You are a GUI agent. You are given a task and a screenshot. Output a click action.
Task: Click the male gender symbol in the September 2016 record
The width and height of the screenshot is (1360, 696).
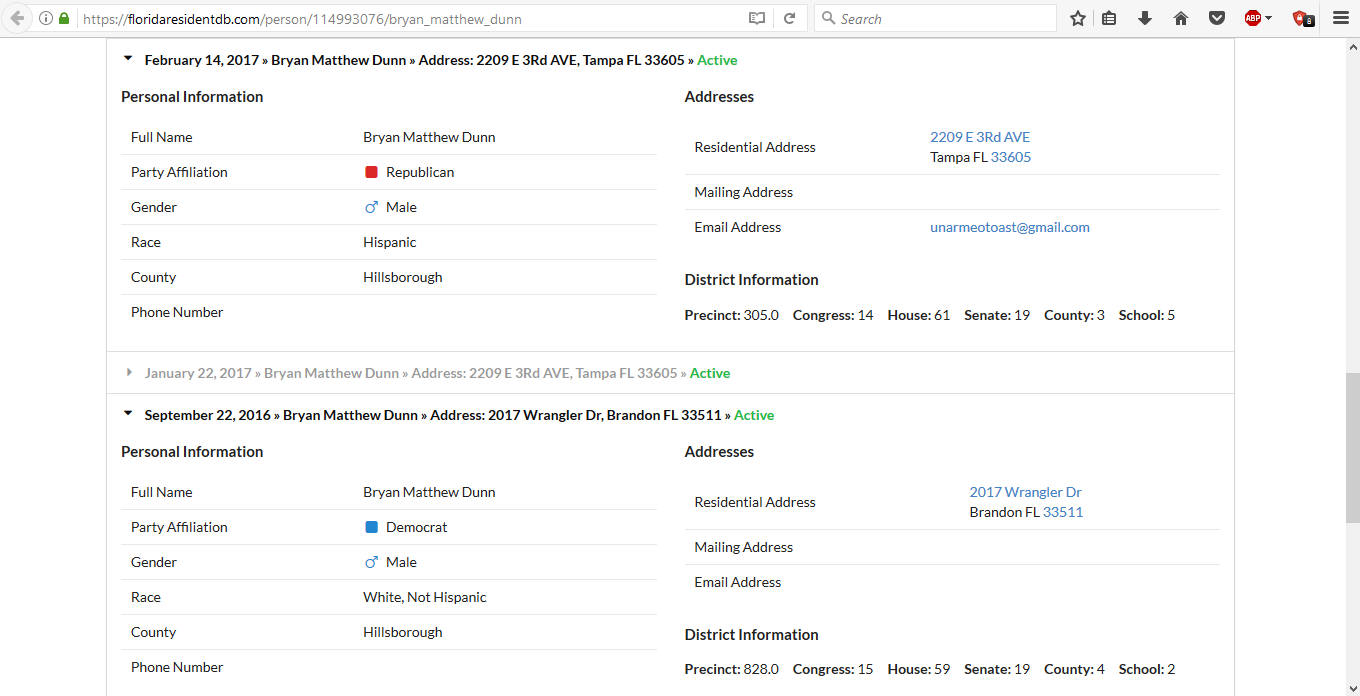(x=371, y=562)
